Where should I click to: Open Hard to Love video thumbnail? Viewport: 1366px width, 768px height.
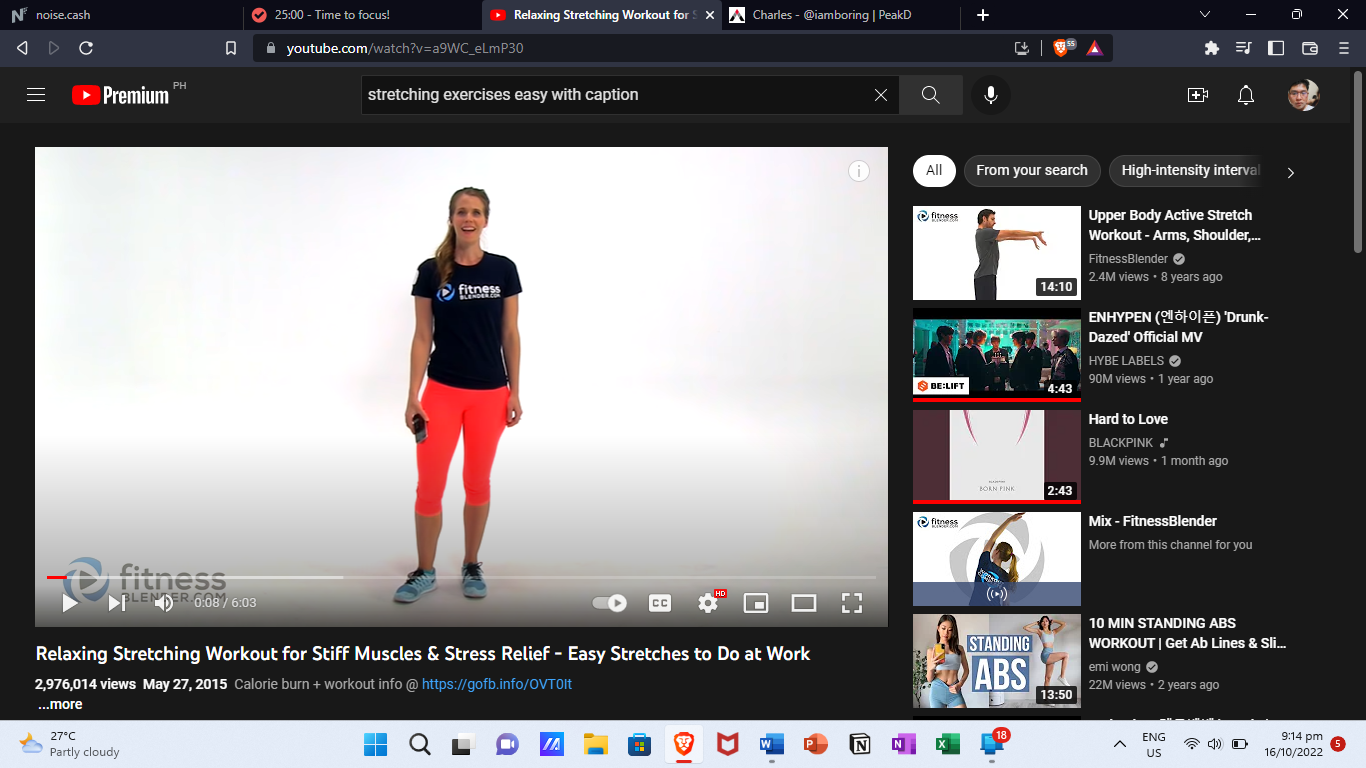(x=997, y=457)
